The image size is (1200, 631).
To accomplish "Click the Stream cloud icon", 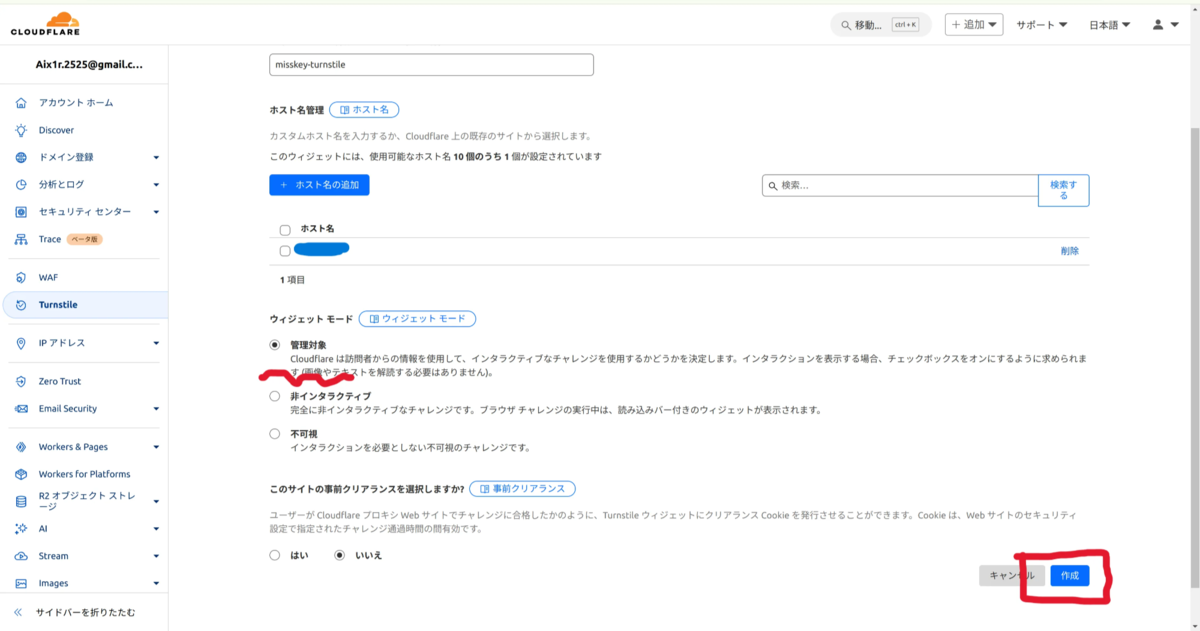I will (21, 556).
